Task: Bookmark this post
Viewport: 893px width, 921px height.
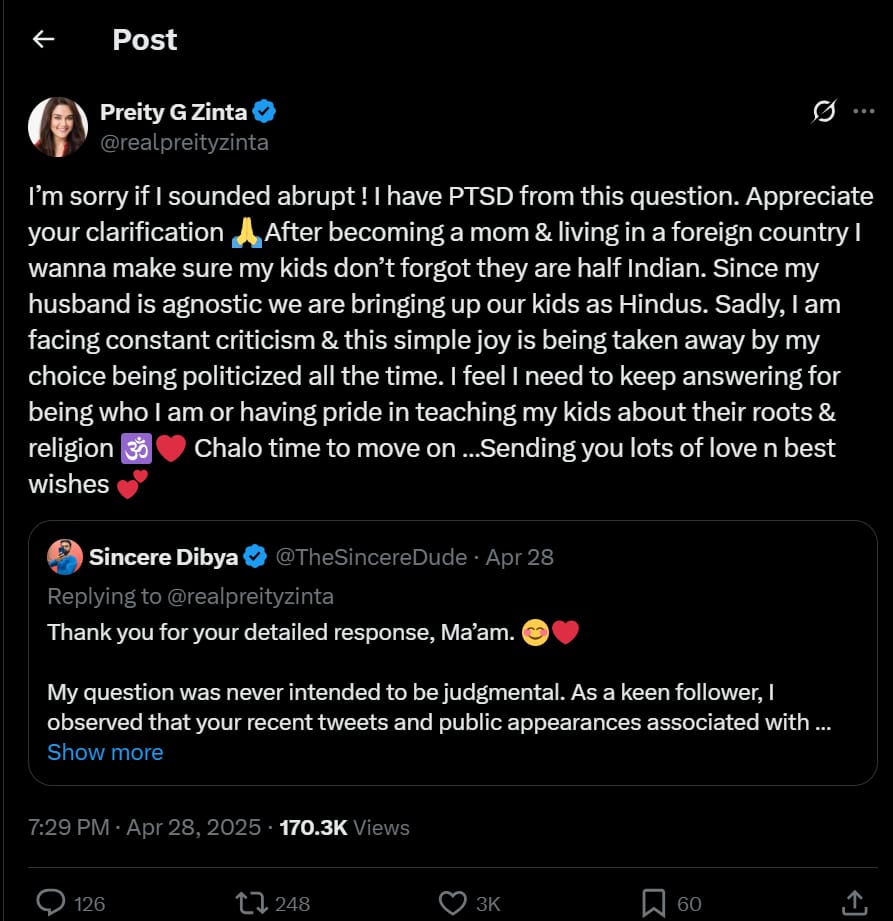Action: pos(654,903)
